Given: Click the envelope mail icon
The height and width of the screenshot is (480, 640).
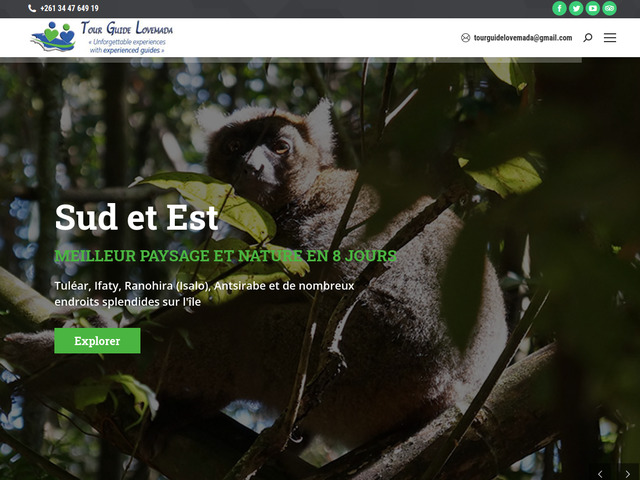Looking at the screenshot, I should point(465,38).
